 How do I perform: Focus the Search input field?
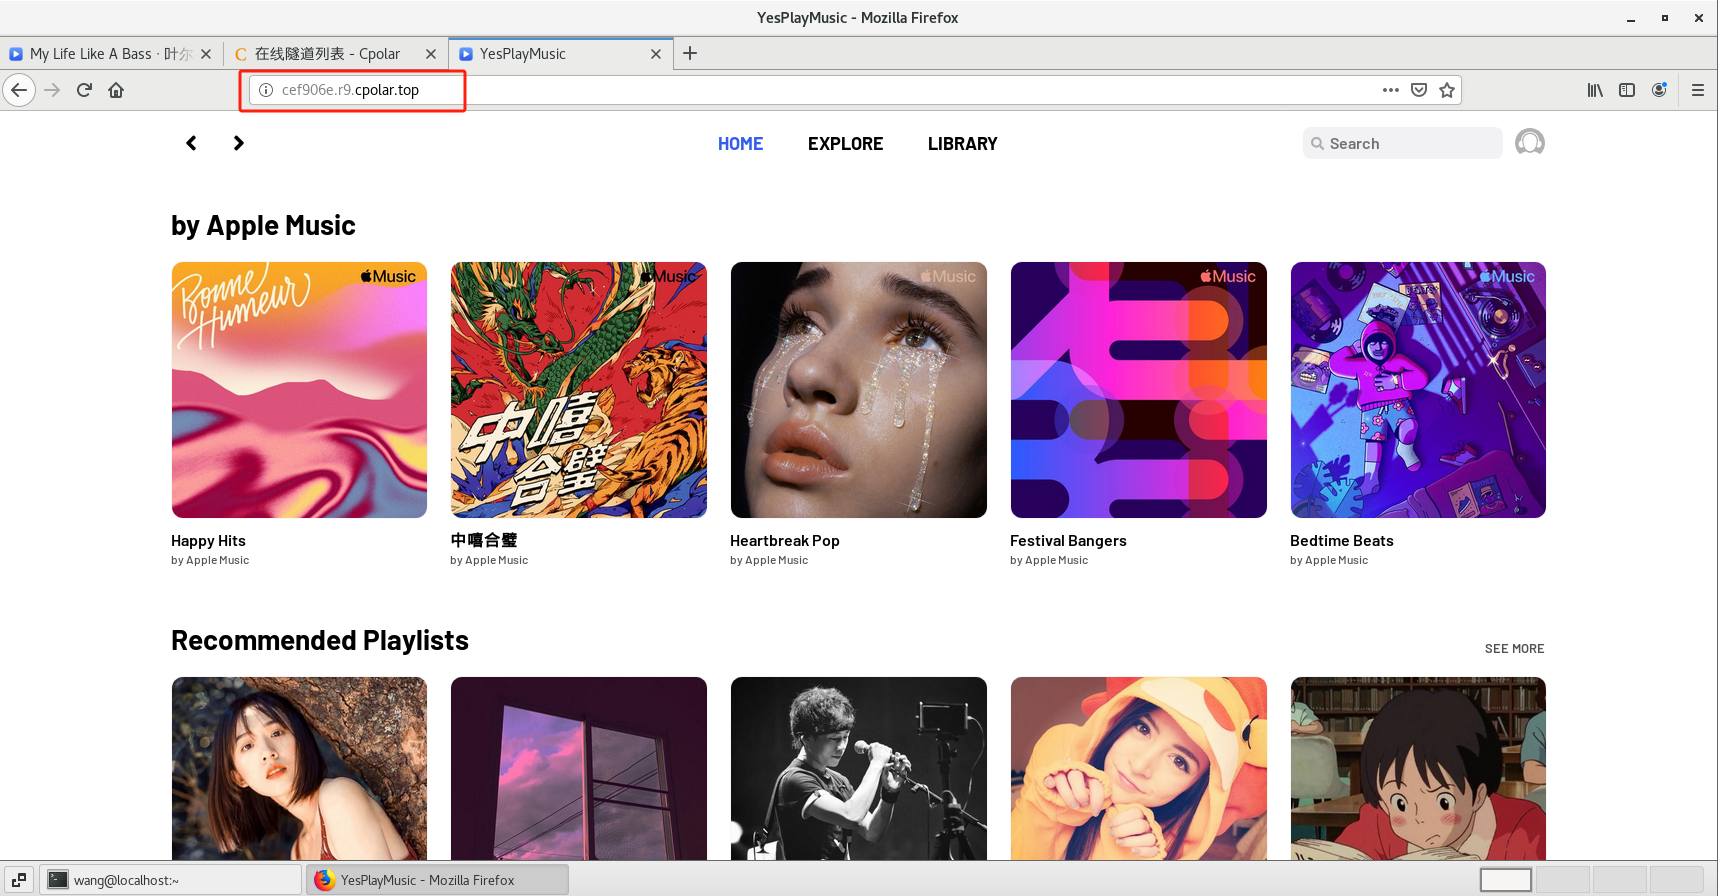click(x=1402, y=143)
